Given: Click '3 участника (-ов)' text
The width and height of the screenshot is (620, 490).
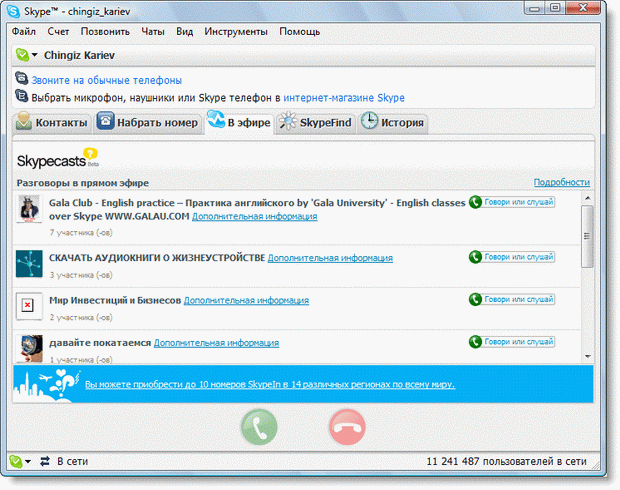Looking at the screenshot, I should point(81,275).
